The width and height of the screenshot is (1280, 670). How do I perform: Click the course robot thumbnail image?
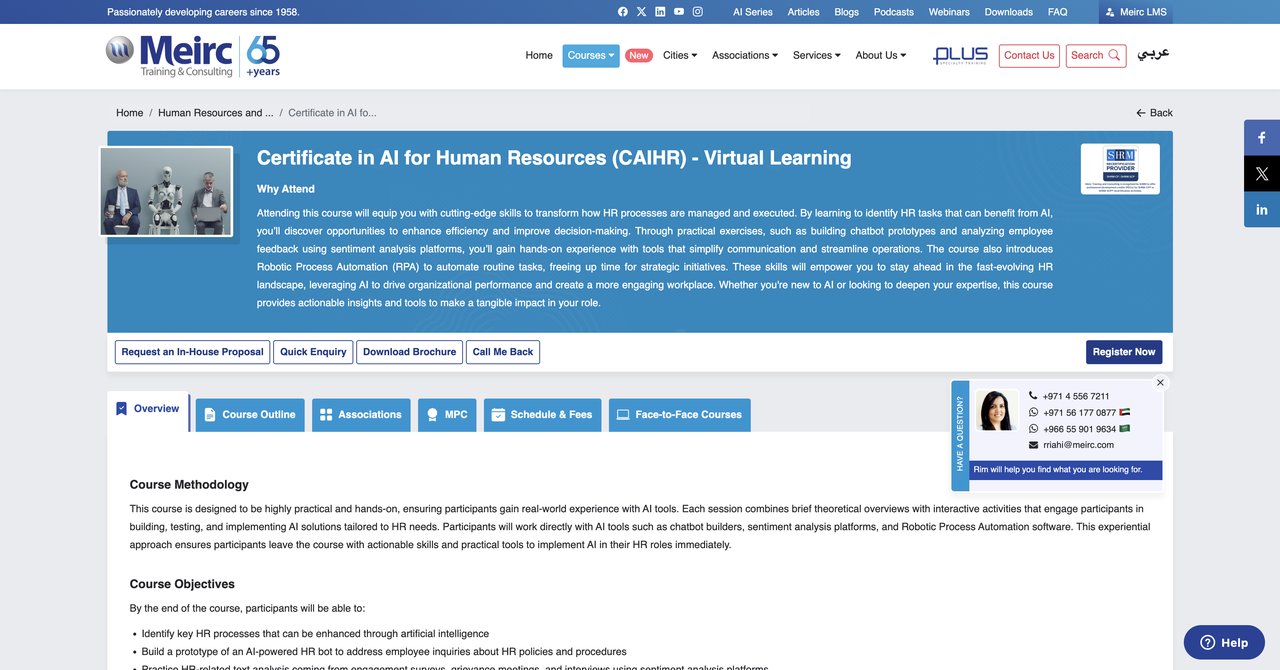click(166, 192)
